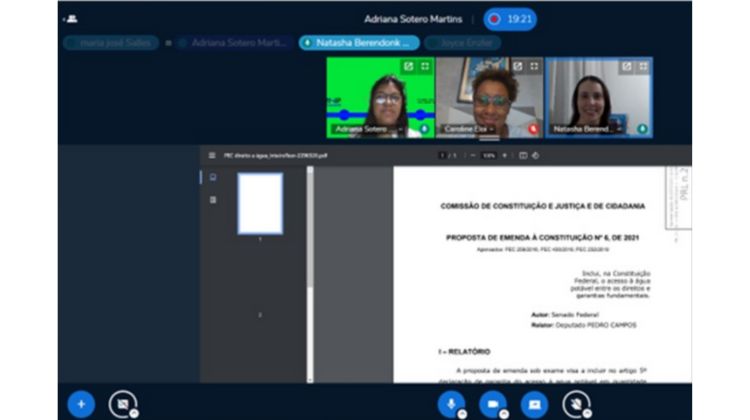Turn off the webcam camera button

coord(492,403)
